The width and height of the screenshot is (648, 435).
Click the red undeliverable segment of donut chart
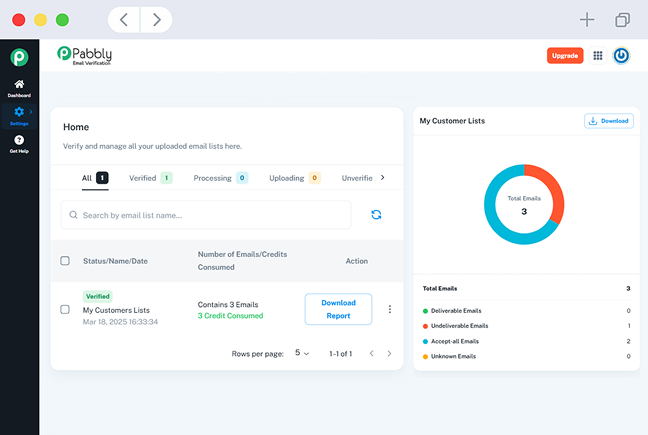pyautogui.click(x=554, y=192)
